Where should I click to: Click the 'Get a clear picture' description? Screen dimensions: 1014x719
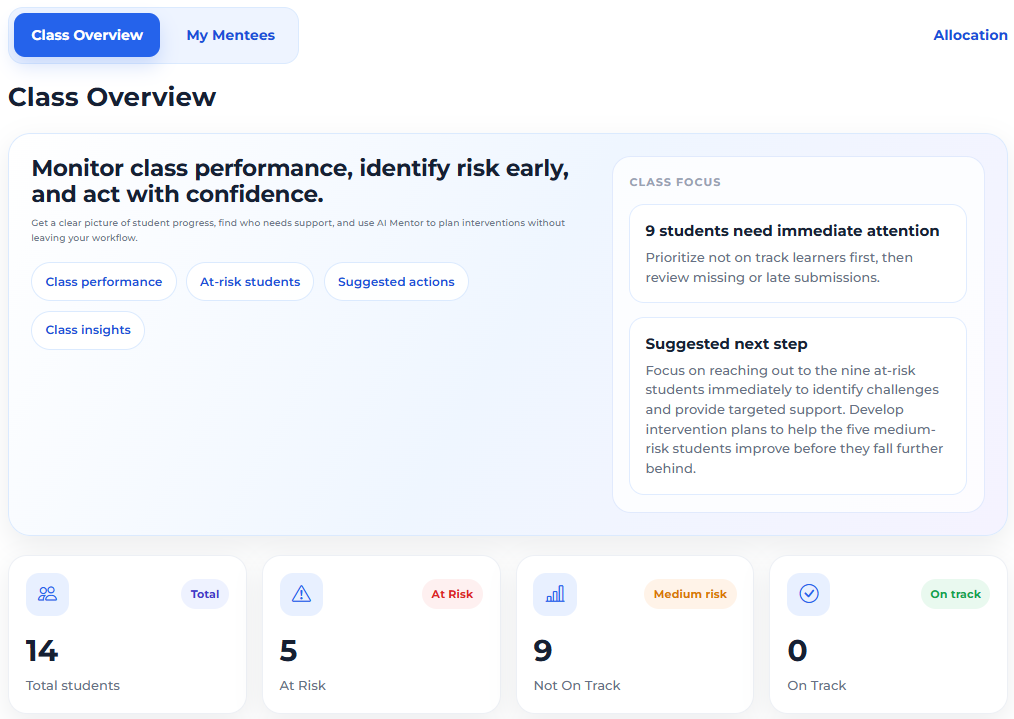[298, 230]
